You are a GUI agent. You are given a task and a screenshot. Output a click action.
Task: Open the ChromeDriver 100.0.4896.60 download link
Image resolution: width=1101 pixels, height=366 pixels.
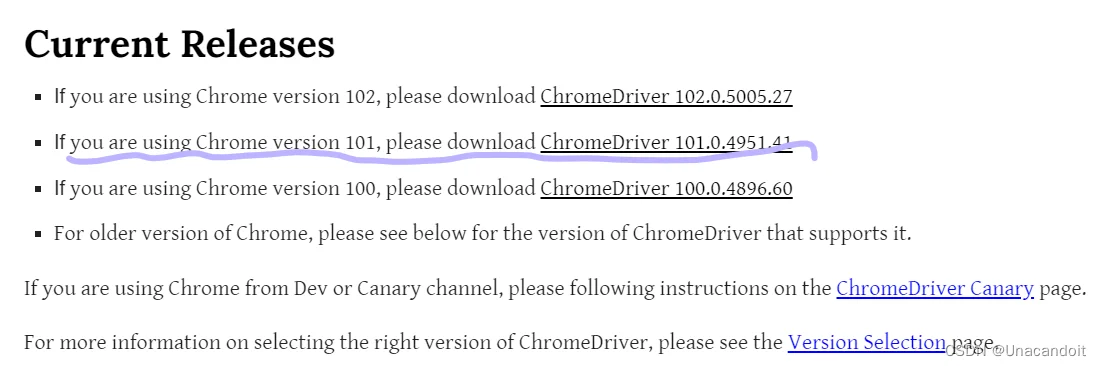tap(666, 188)
